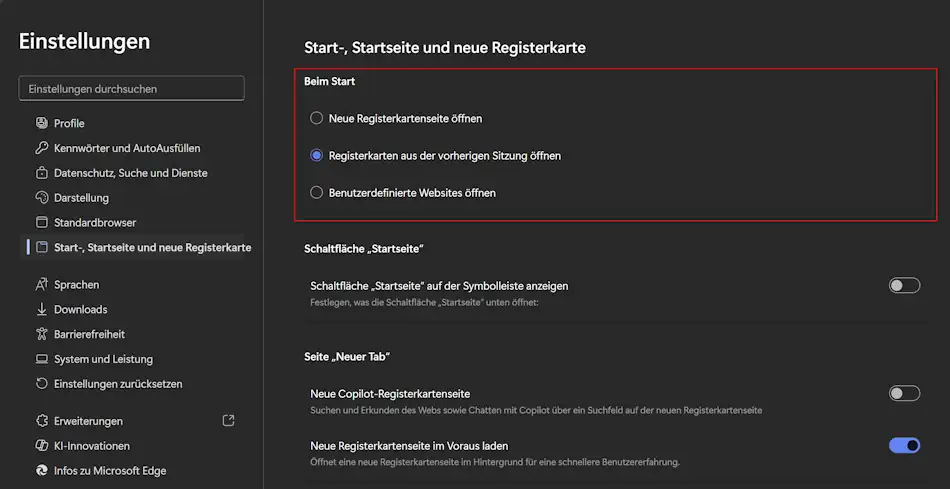
Task: Select 'Benutzerdefinierte Websites öffnen' radio option
Action: (x=317, y=192)
